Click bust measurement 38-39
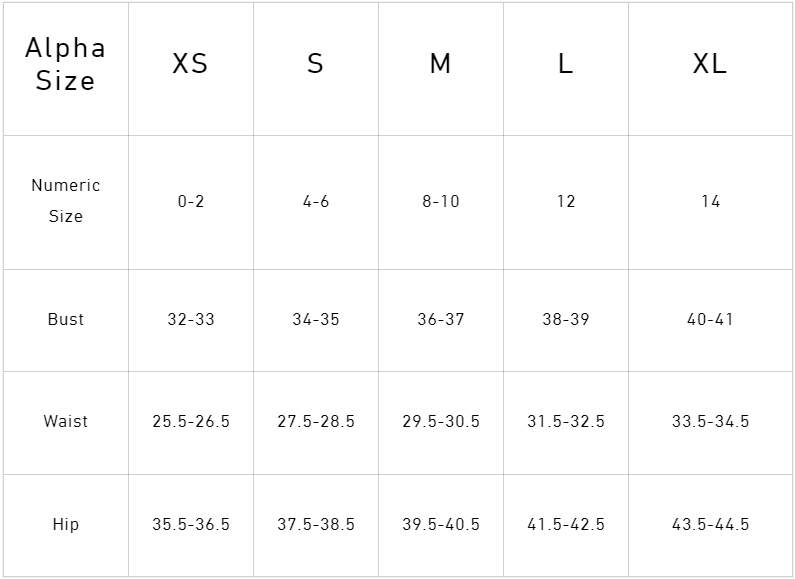 566,320
